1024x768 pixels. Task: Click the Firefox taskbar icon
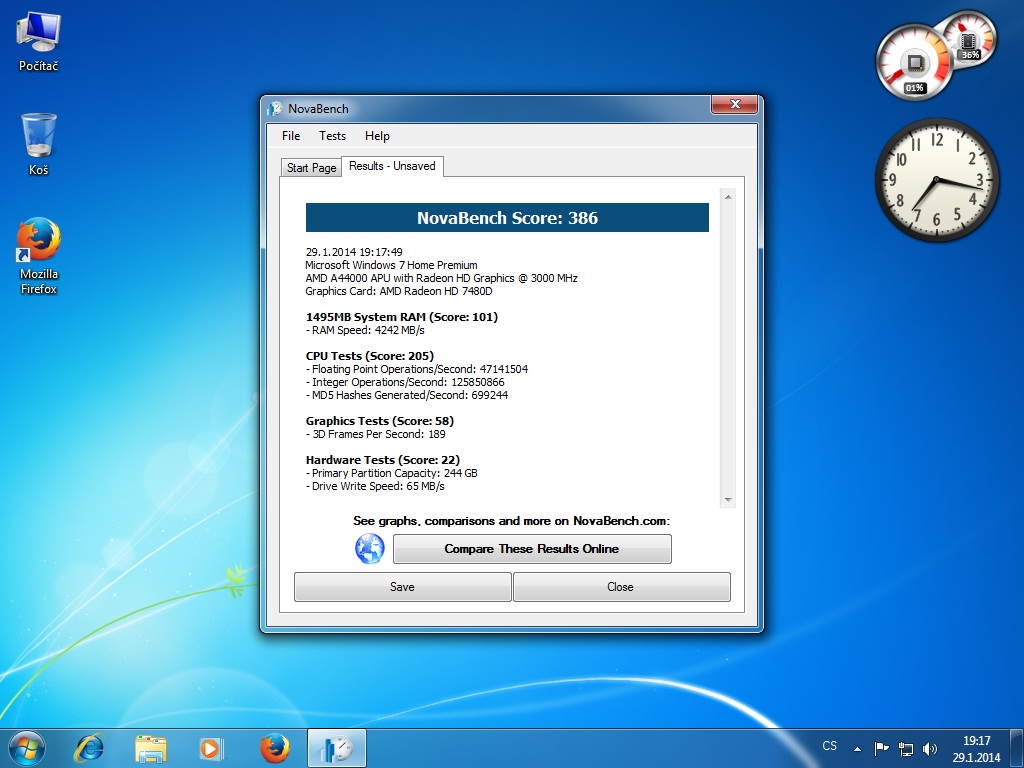[x=274, y=748]
